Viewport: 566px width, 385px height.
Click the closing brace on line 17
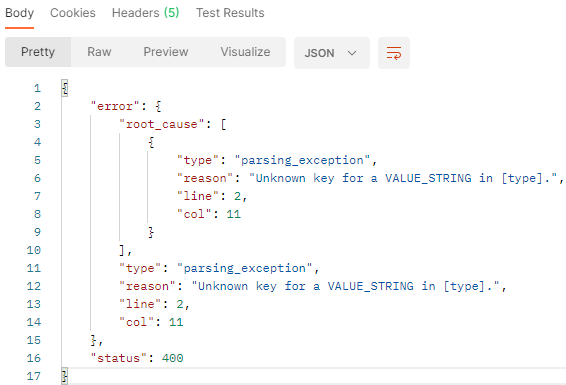pyautogui.click(x=65, y=376)
